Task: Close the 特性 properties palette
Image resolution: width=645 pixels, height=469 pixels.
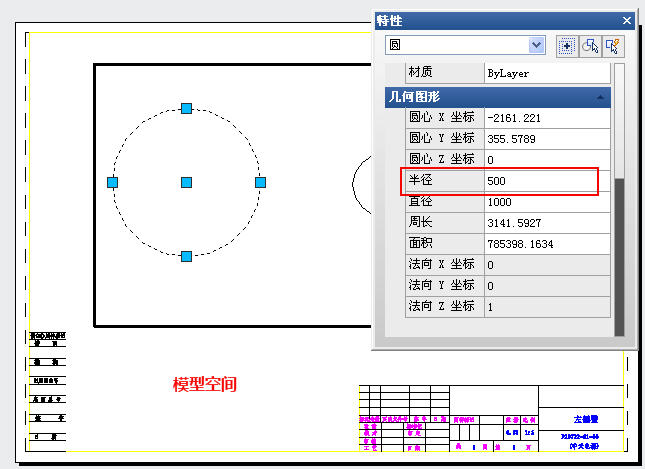Action: click(626, 20)
